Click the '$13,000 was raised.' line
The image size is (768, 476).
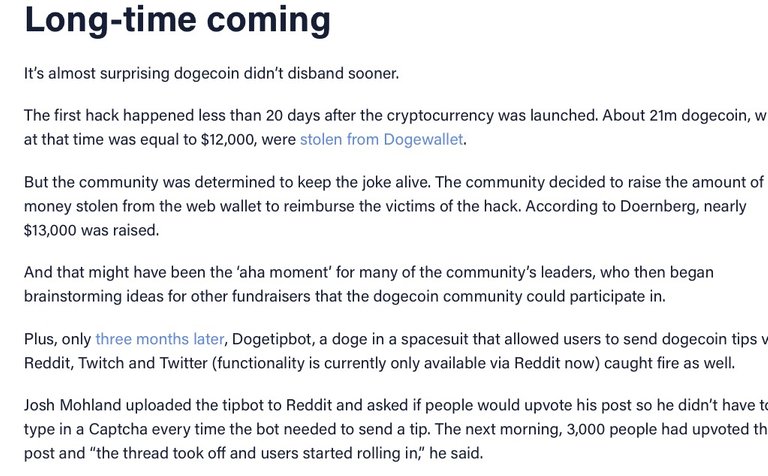[92, 230]
